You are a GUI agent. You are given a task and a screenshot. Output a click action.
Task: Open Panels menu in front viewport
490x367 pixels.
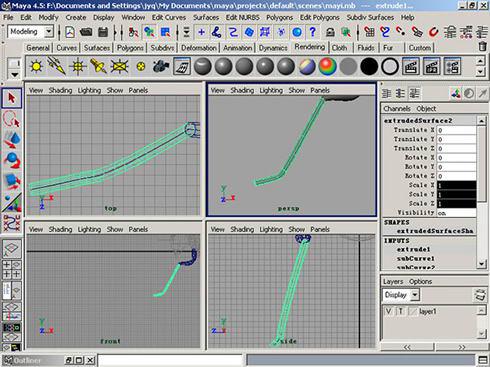point(138,229)
